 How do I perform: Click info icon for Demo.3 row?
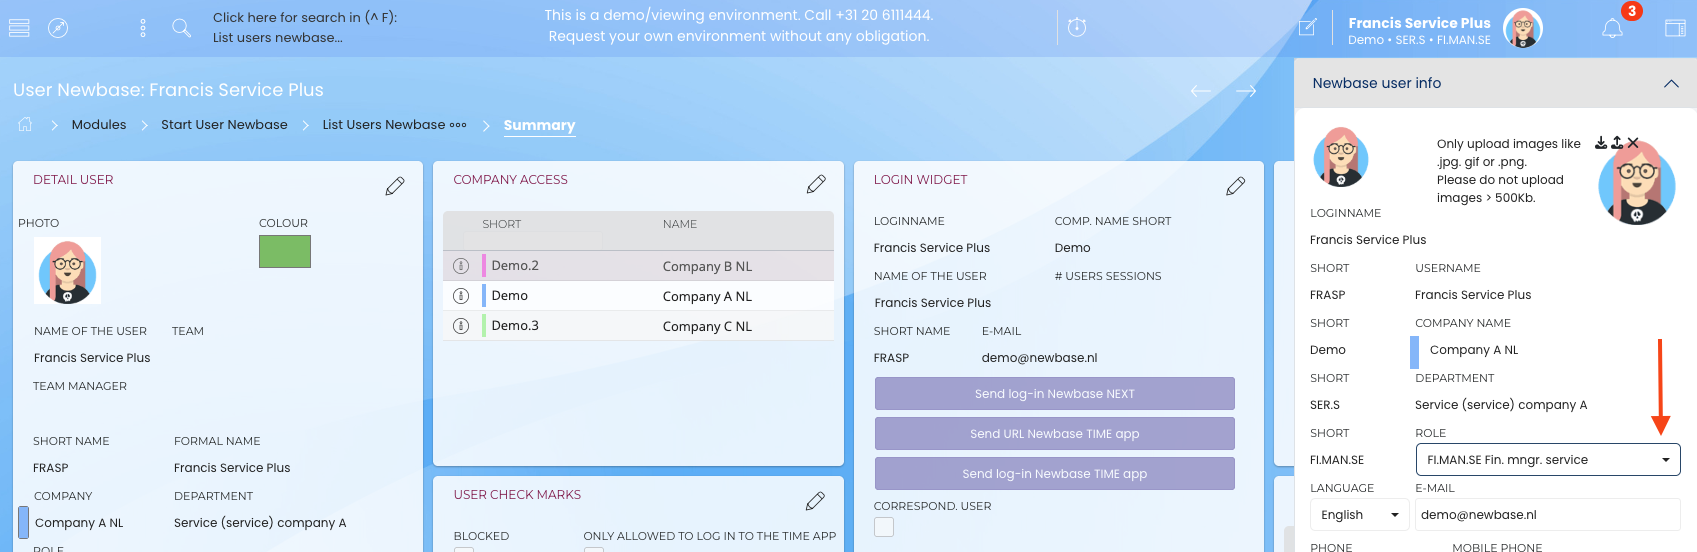click(461, 326)
